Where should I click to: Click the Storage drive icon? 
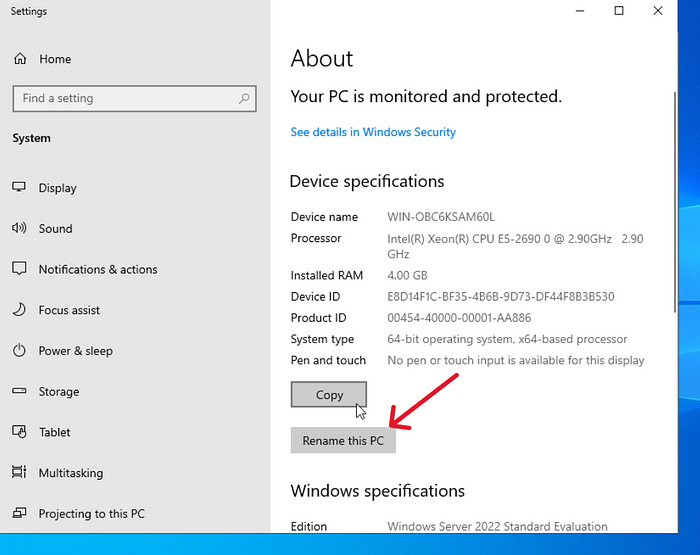[x=19, y=391]
